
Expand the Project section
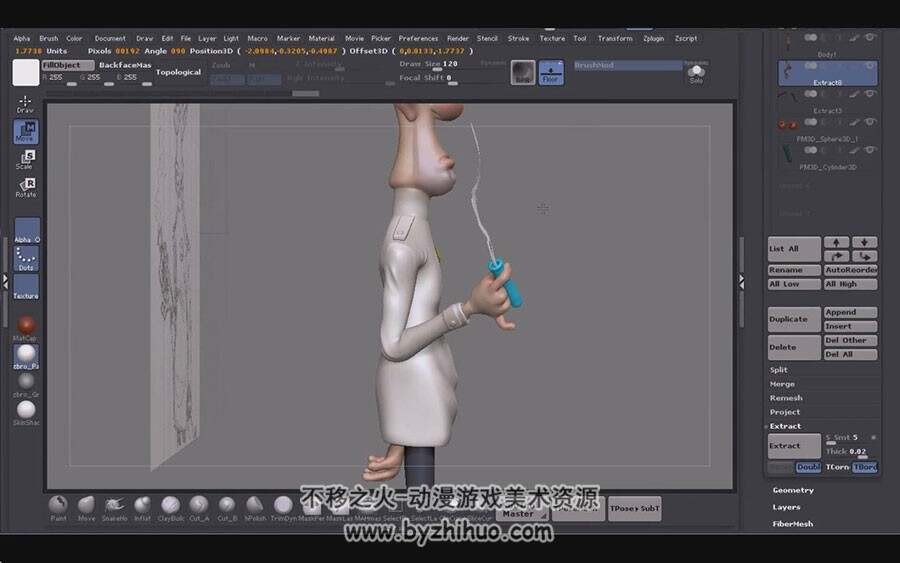(x=785, y=412)
